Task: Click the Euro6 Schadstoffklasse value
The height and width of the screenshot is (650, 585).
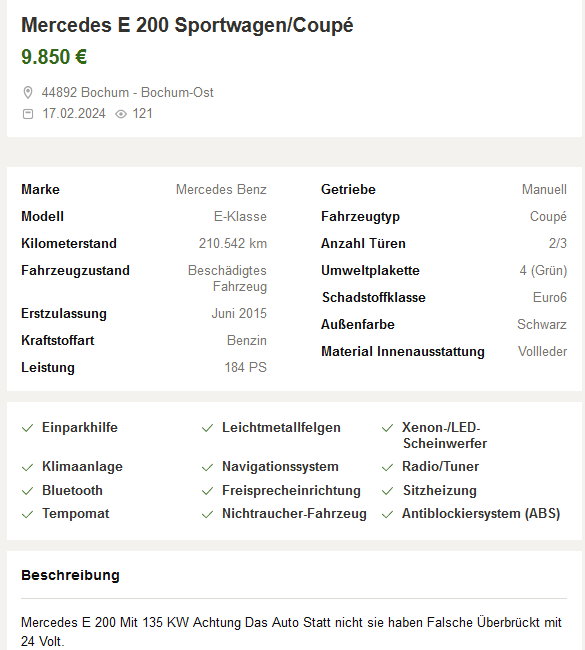Action: click(x=550, y=297)
